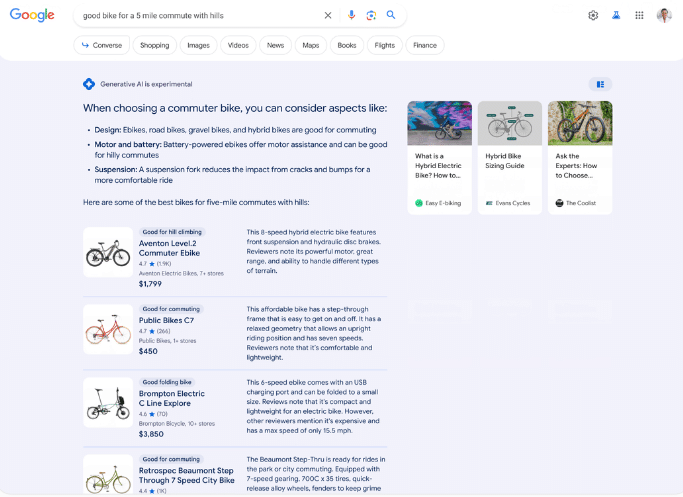683x497 pixels.
Task: Click the Public Bikes C7 thumbnail
Action: [x=108, y=329]
